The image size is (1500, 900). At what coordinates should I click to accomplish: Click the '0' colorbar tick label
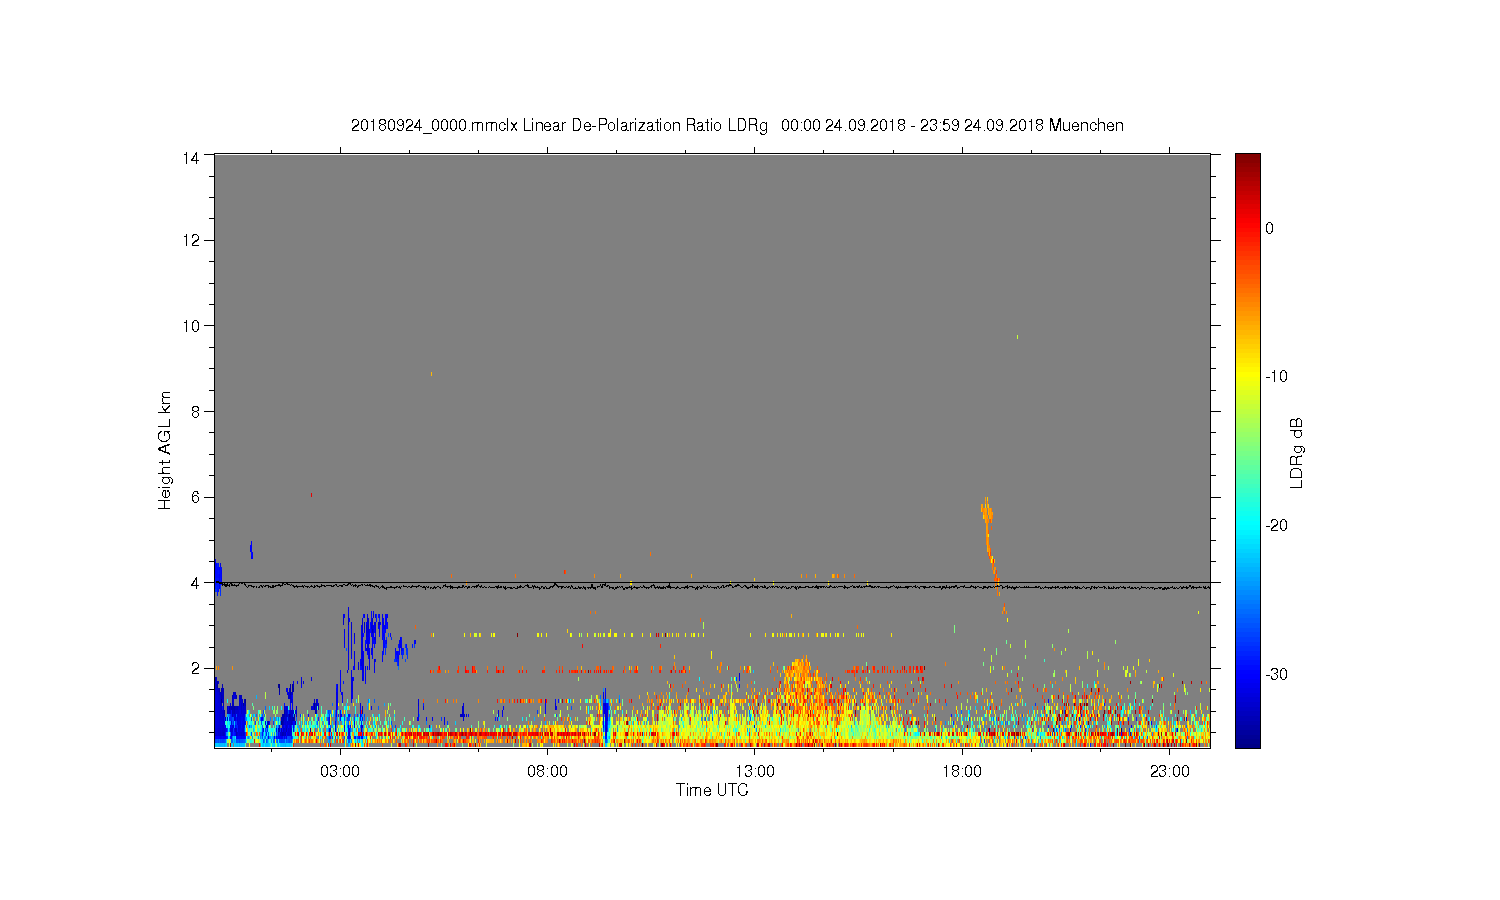1269,228
